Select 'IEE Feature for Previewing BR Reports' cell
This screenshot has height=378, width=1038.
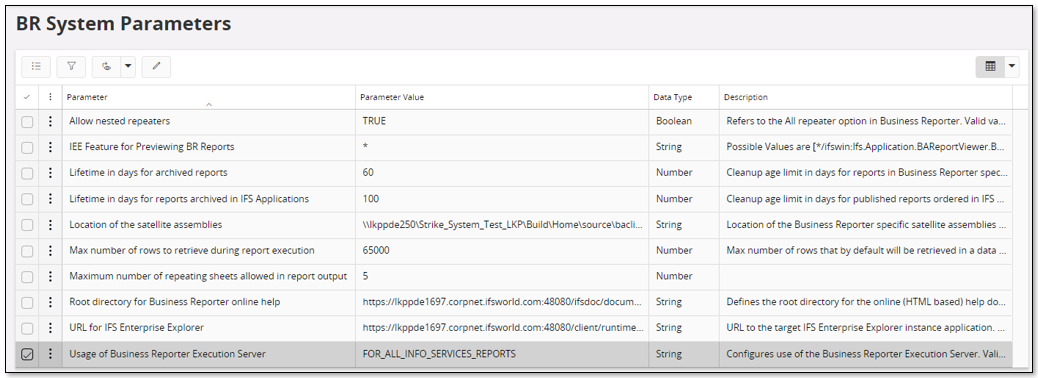[x=209, y=148]
